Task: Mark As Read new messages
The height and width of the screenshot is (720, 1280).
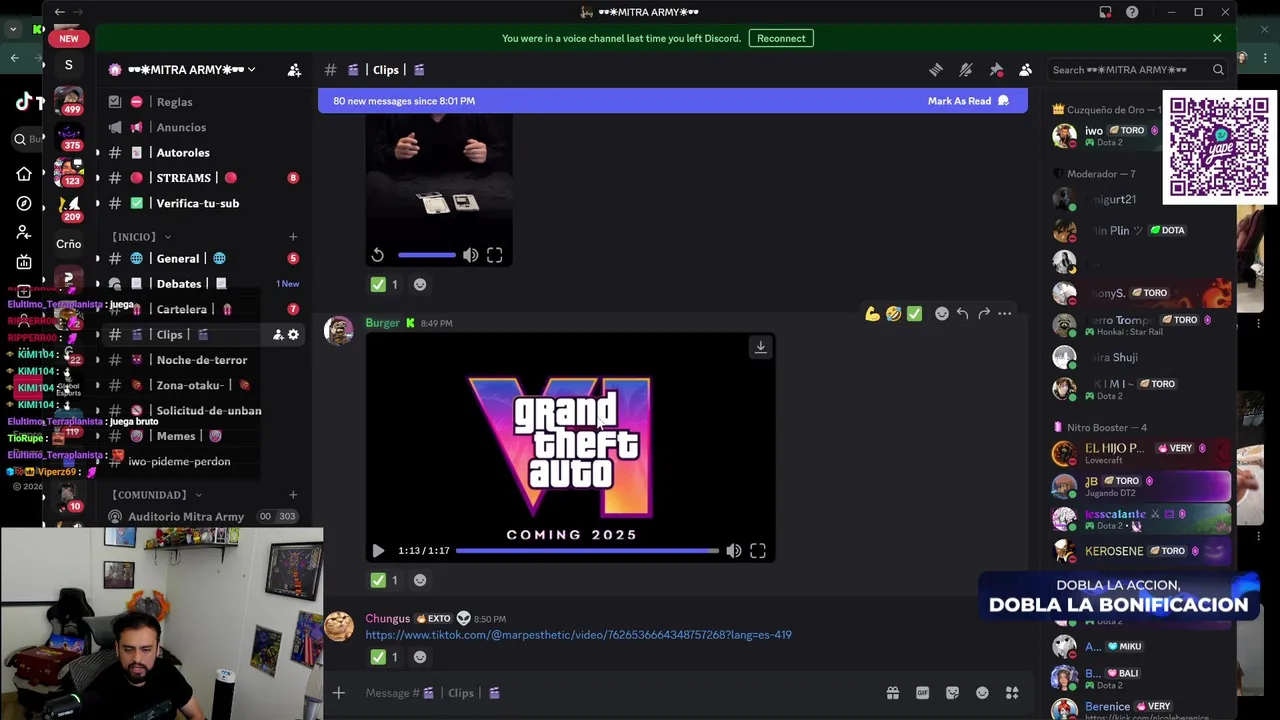Action: 968,101
